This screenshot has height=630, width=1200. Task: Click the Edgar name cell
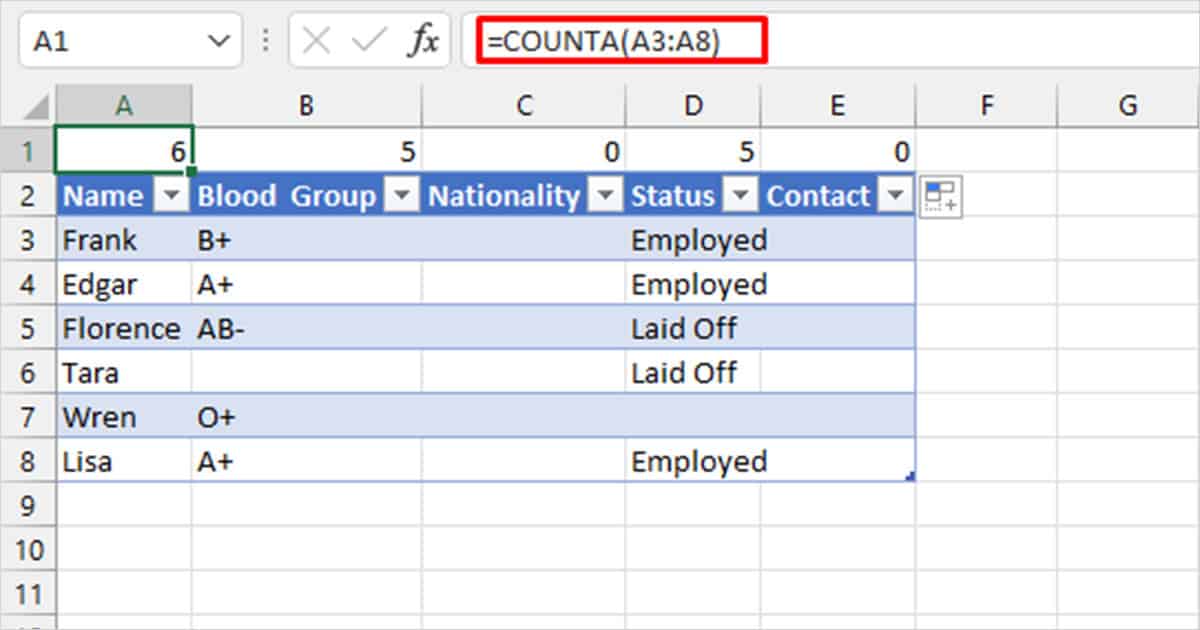coord(124,284)
